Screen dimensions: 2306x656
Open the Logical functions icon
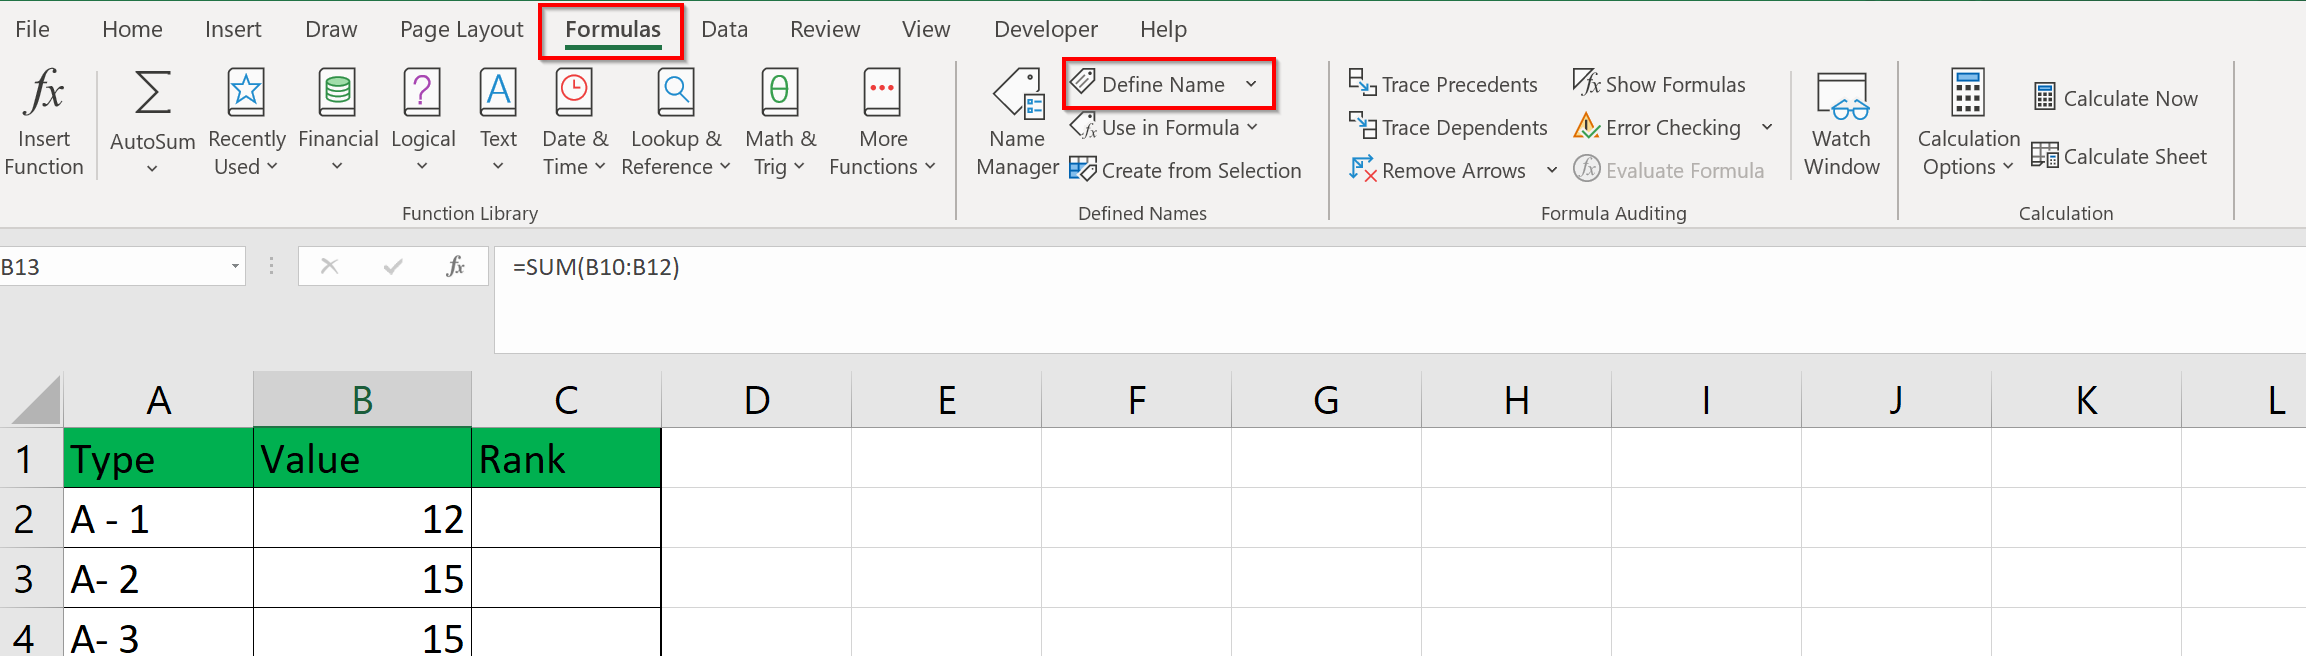click(x=422, y=93)
